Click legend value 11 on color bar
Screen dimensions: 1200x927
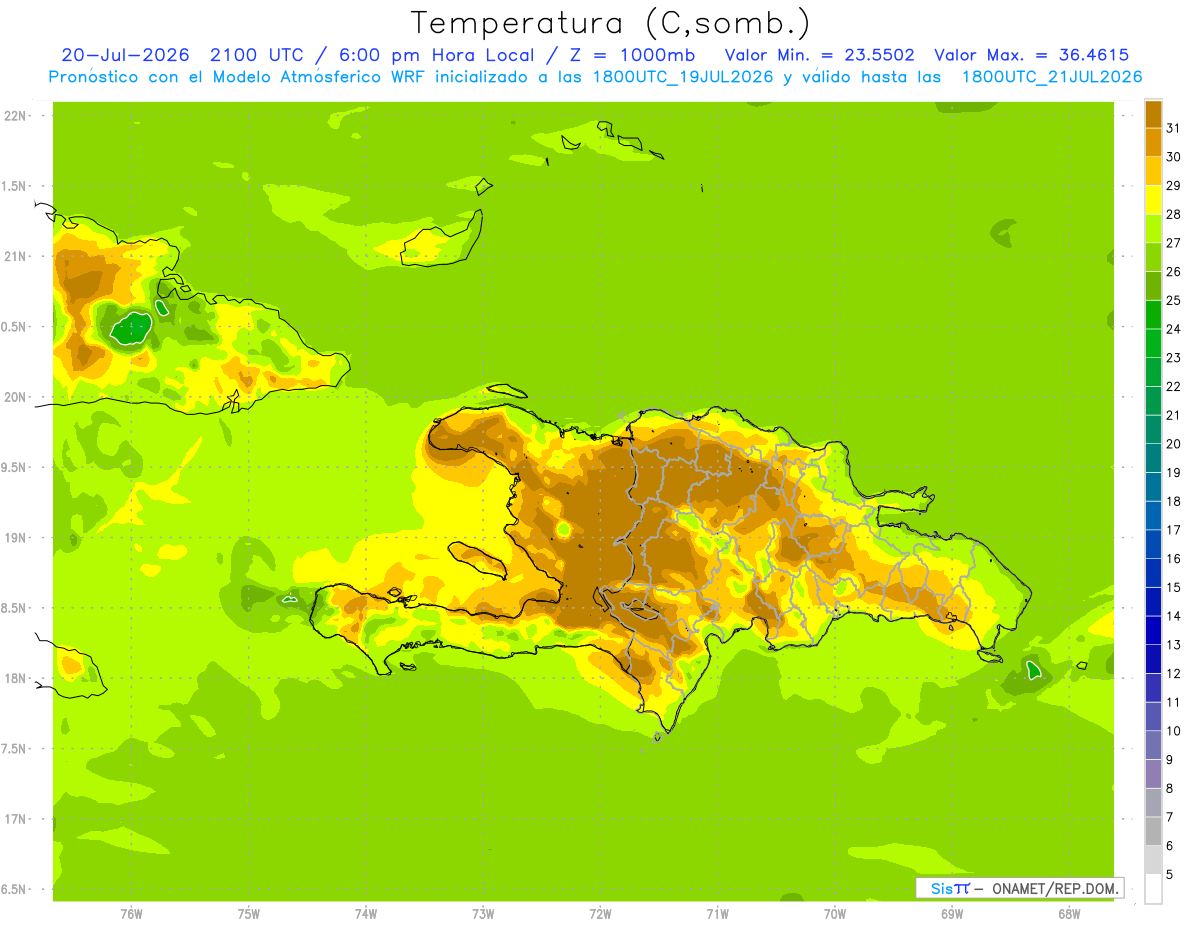coord(1173,702)
